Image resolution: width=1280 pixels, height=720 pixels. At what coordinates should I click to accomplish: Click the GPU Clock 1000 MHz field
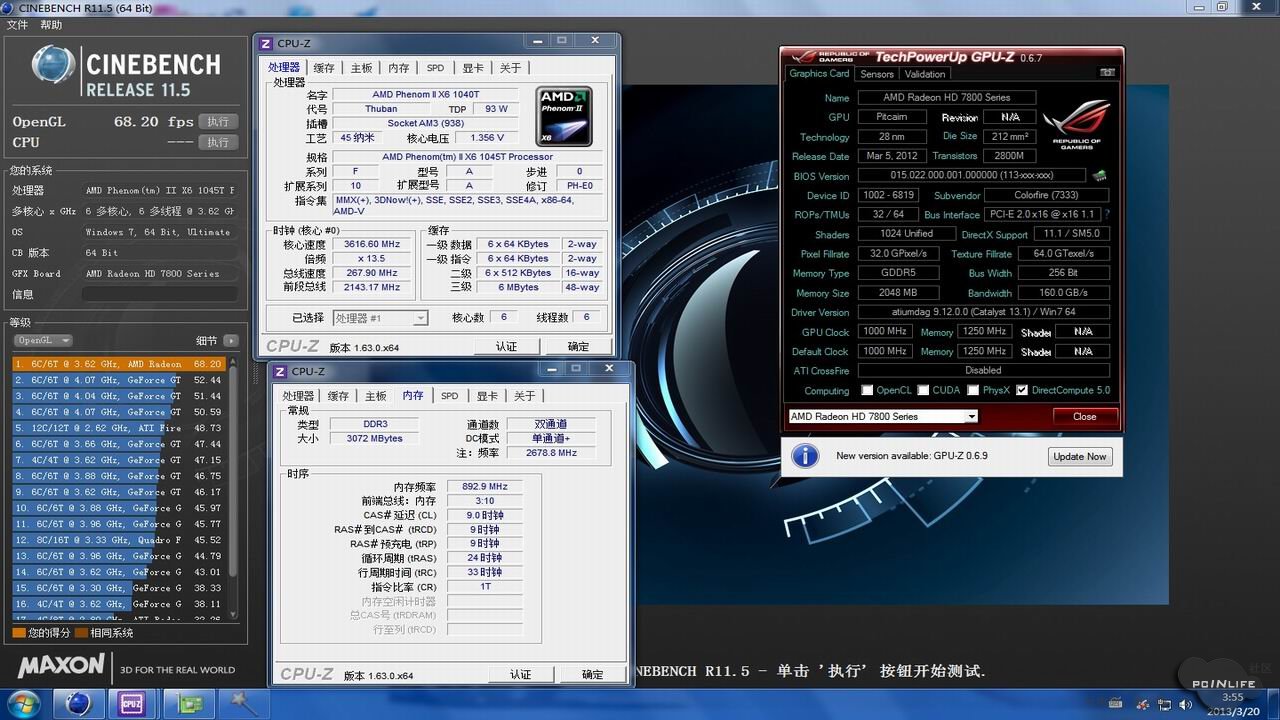pos(884,332)
